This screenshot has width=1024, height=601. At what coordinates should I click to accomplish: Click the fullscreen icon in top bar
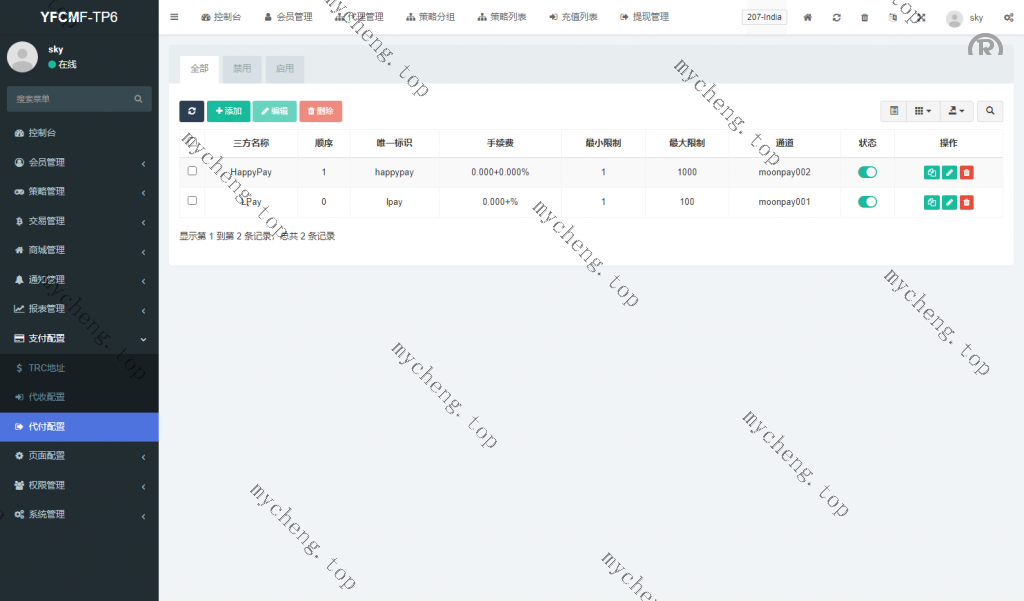[921, 18]
